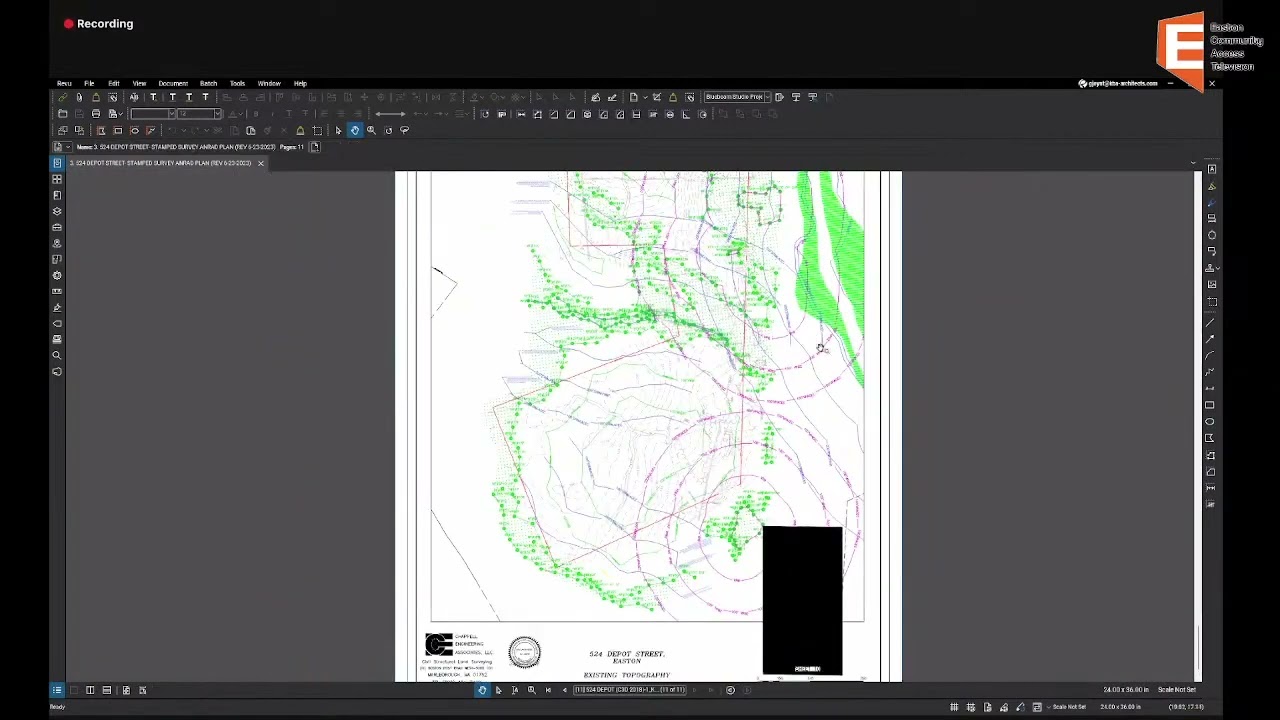Select the Highlight tool on right sidebar
This screenshot has width=1280, height=720.
[x=1211, y=186]
